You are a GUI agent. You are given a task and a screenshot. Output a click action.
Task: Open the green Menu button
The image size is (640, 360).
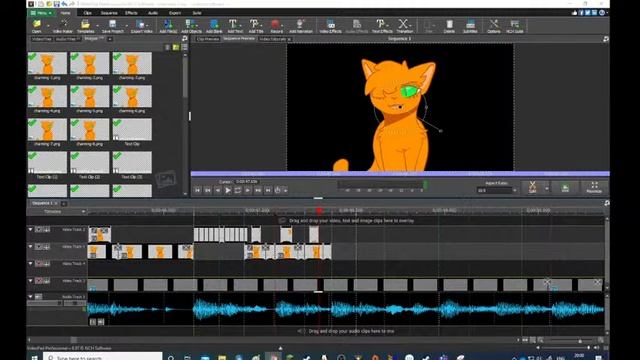[x=41, y=13]
